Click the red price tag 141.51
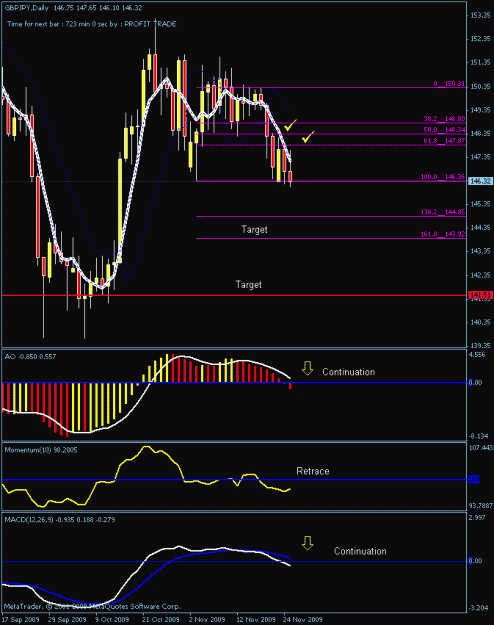This screenshot has height=625, width=494. [x=480, y=295]
